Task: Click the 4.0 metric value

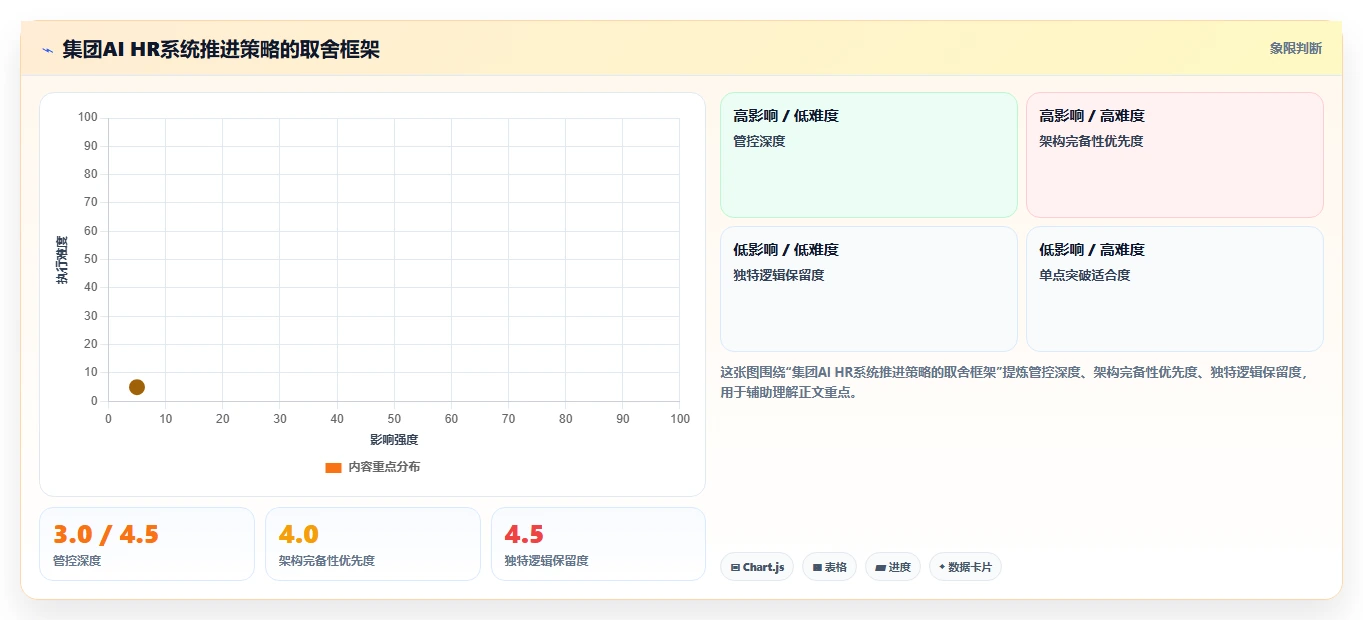Action: 299,534
